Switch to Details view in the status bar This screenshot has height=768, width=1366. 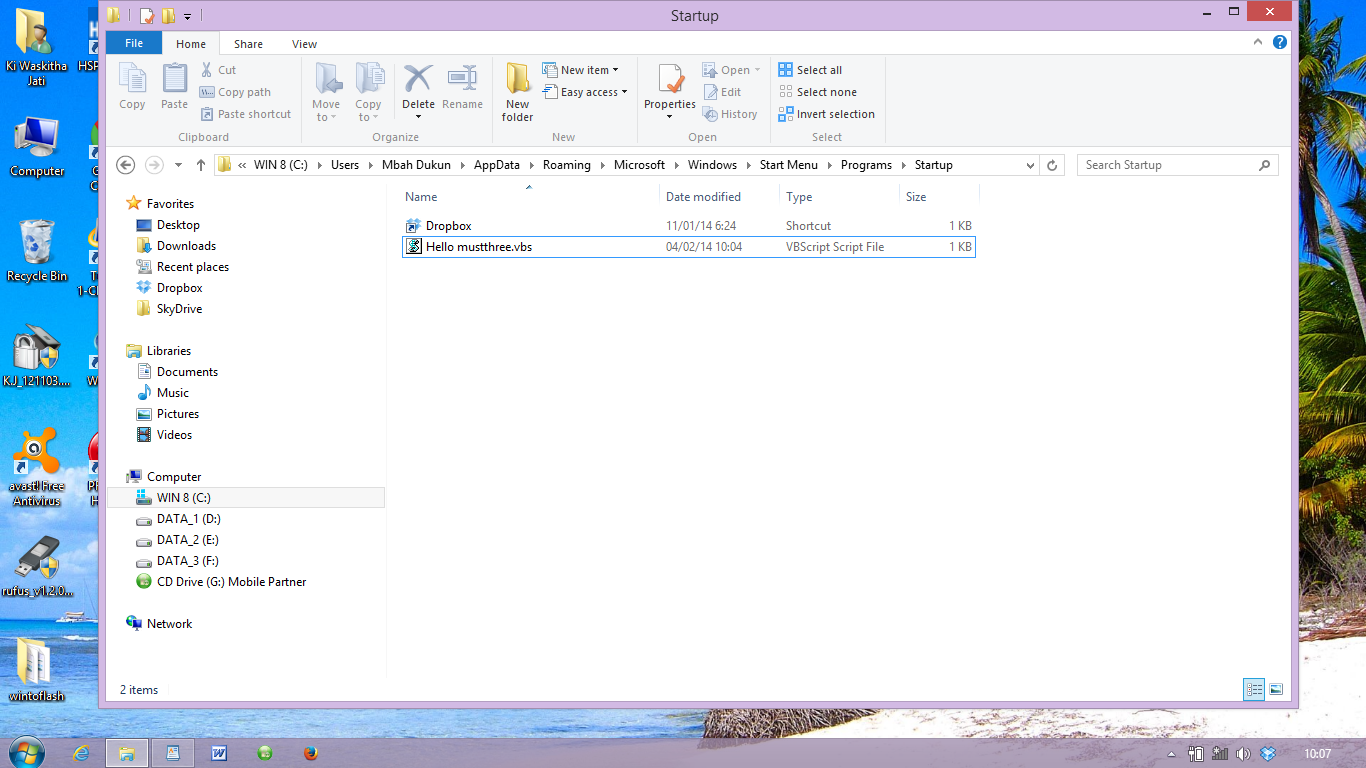(x=1253, y=689)
